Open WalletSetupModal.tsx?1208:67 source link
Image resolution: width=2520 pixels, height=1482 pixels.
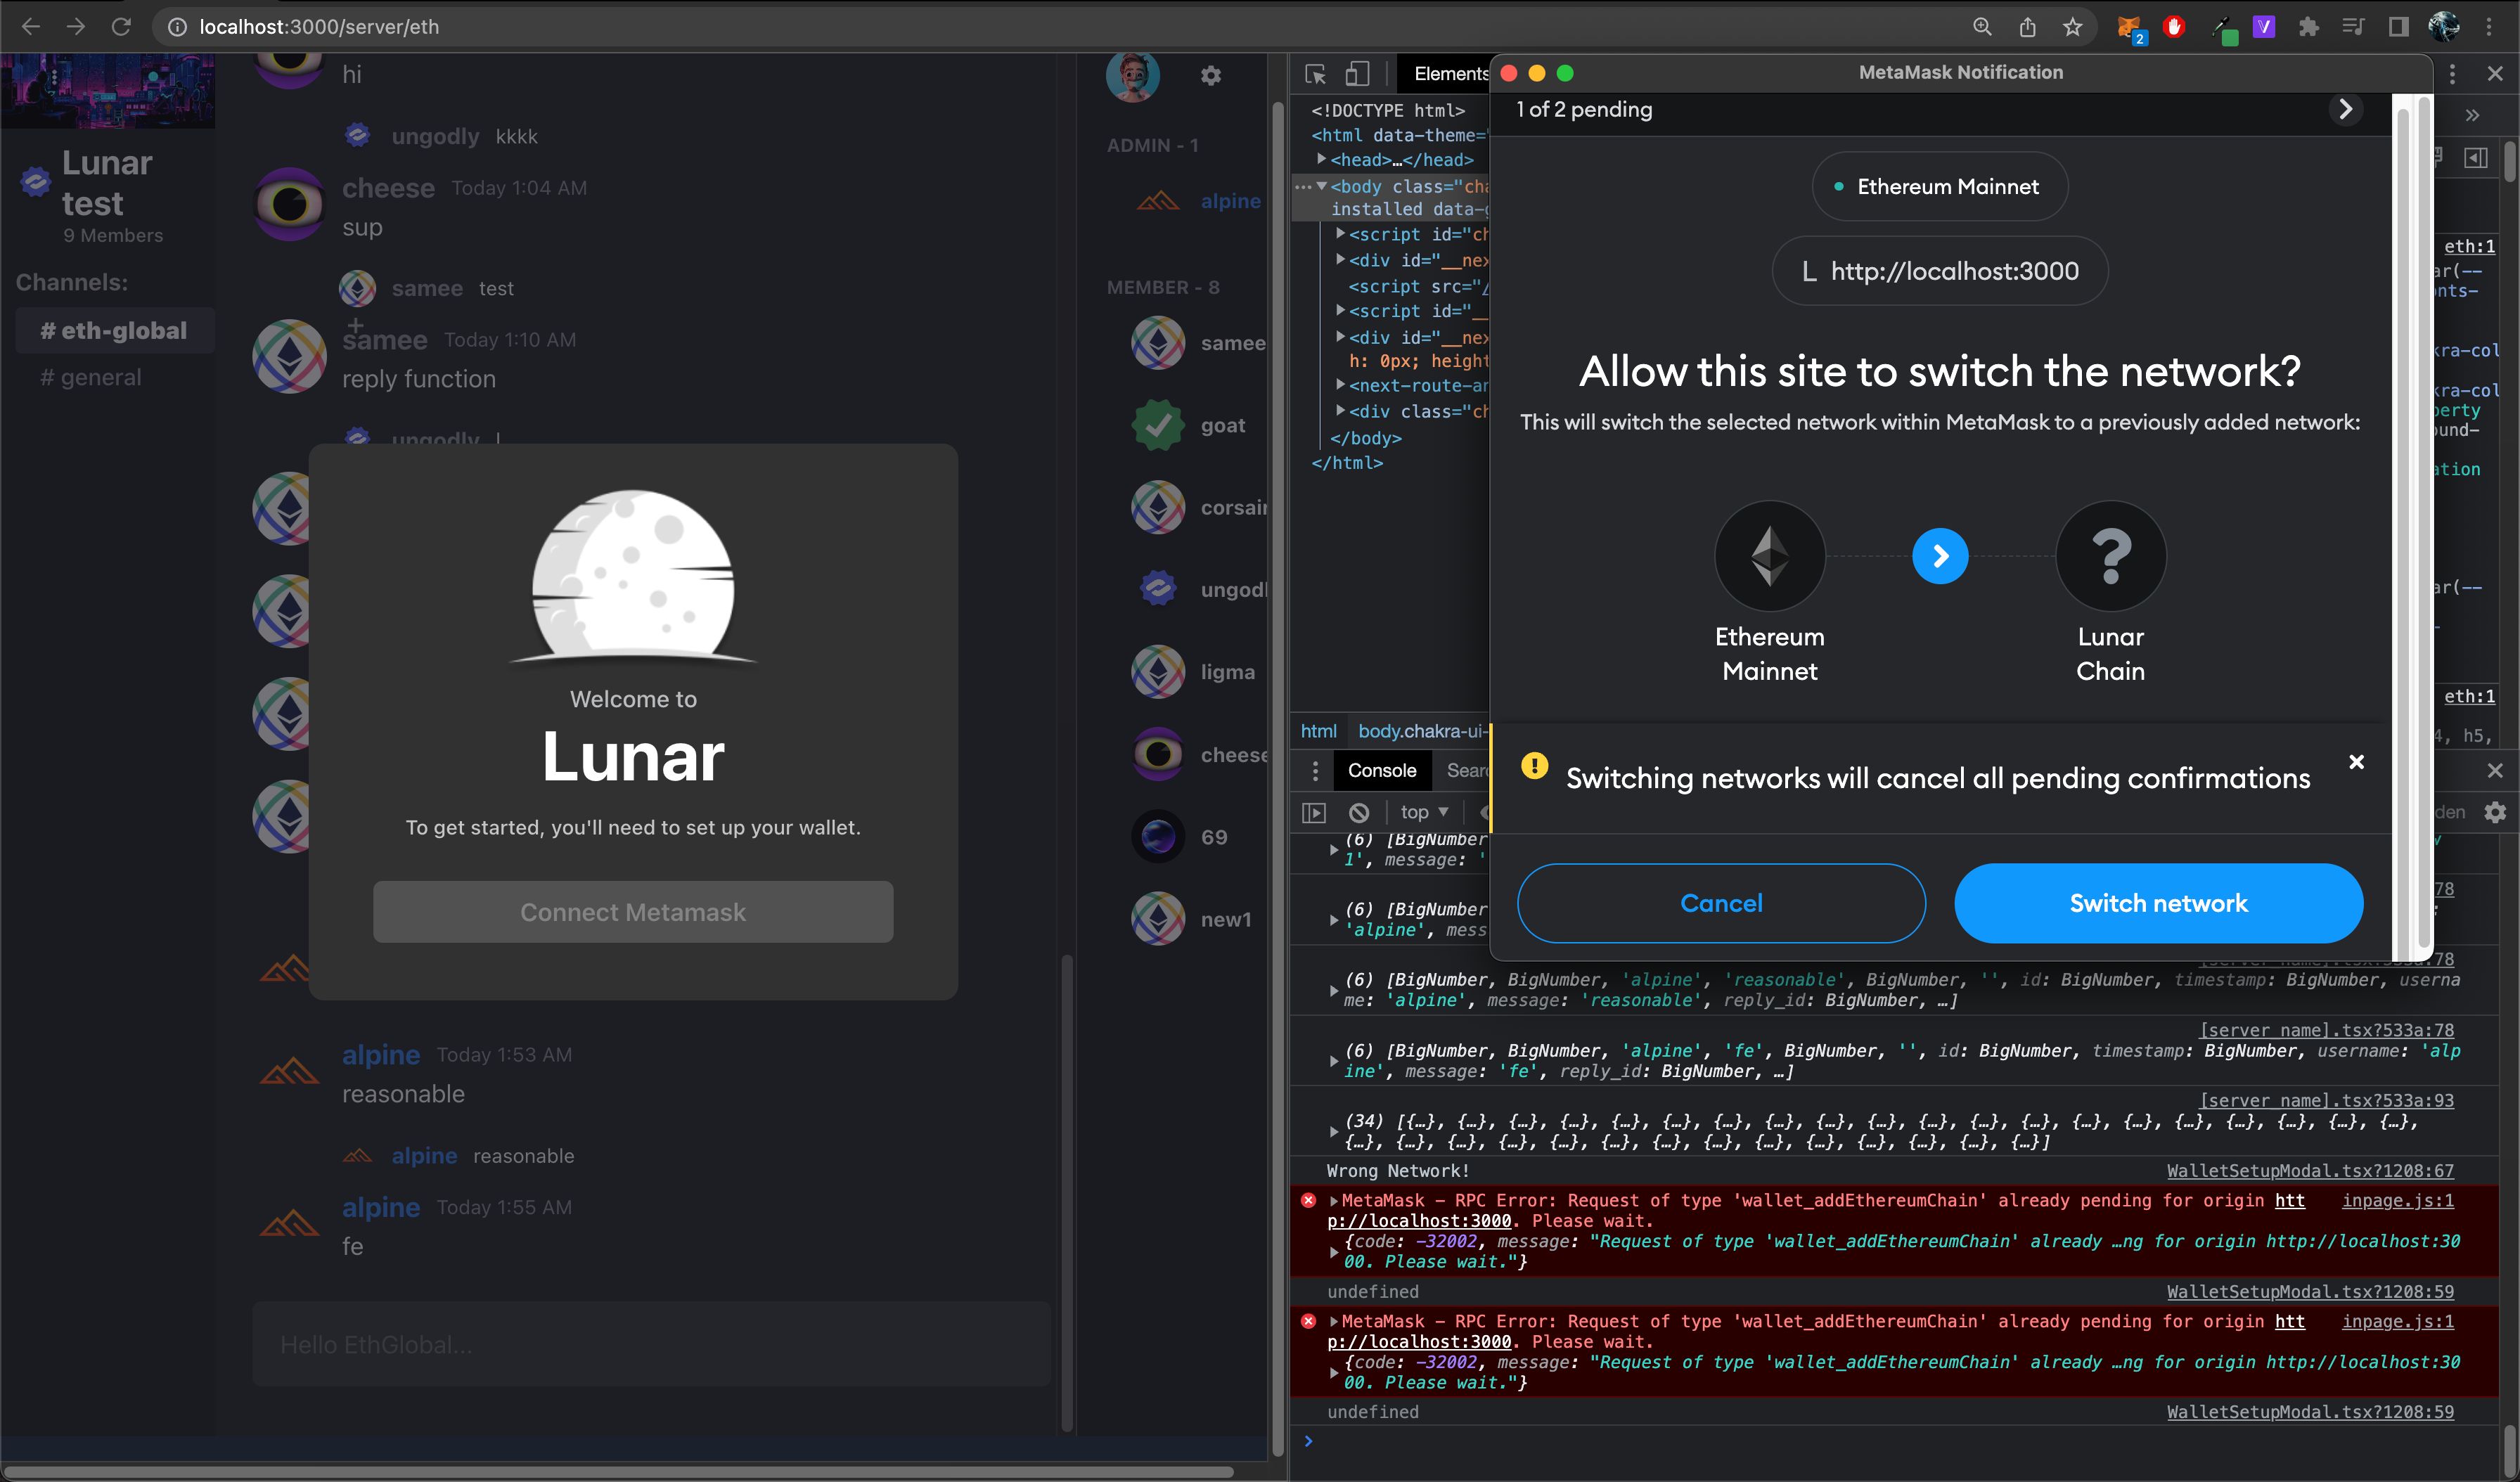click(2310, 1170)
